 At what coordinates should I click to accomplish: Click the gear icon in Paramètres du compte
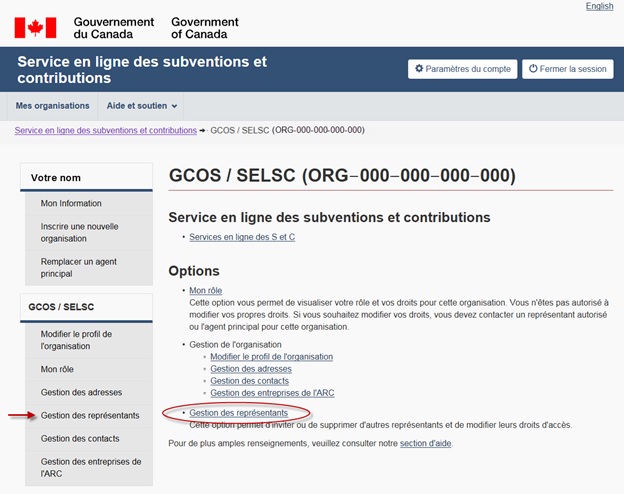tap(420, 69)
